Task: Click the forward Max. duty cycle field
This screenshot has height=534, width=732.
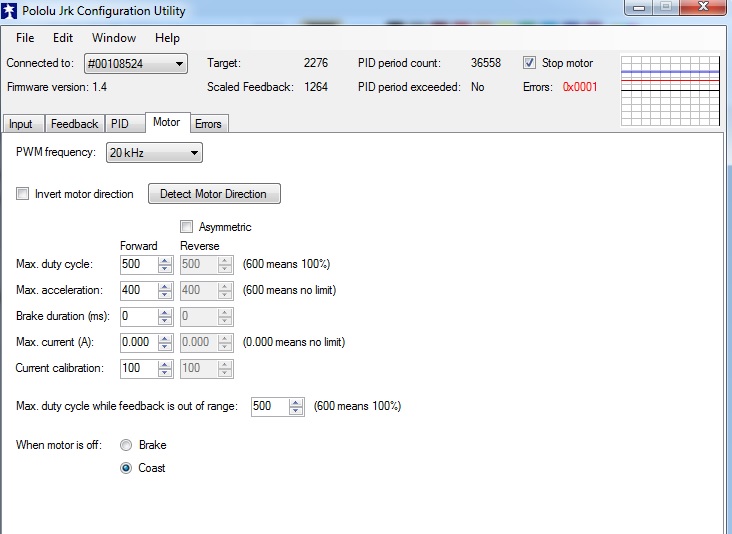Action: tap(137, 264)
